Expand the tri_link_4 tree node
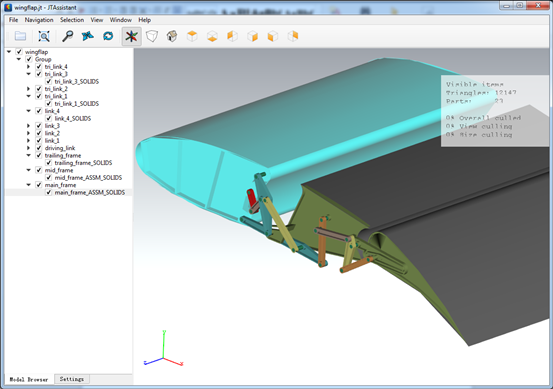 coord(29,66)
